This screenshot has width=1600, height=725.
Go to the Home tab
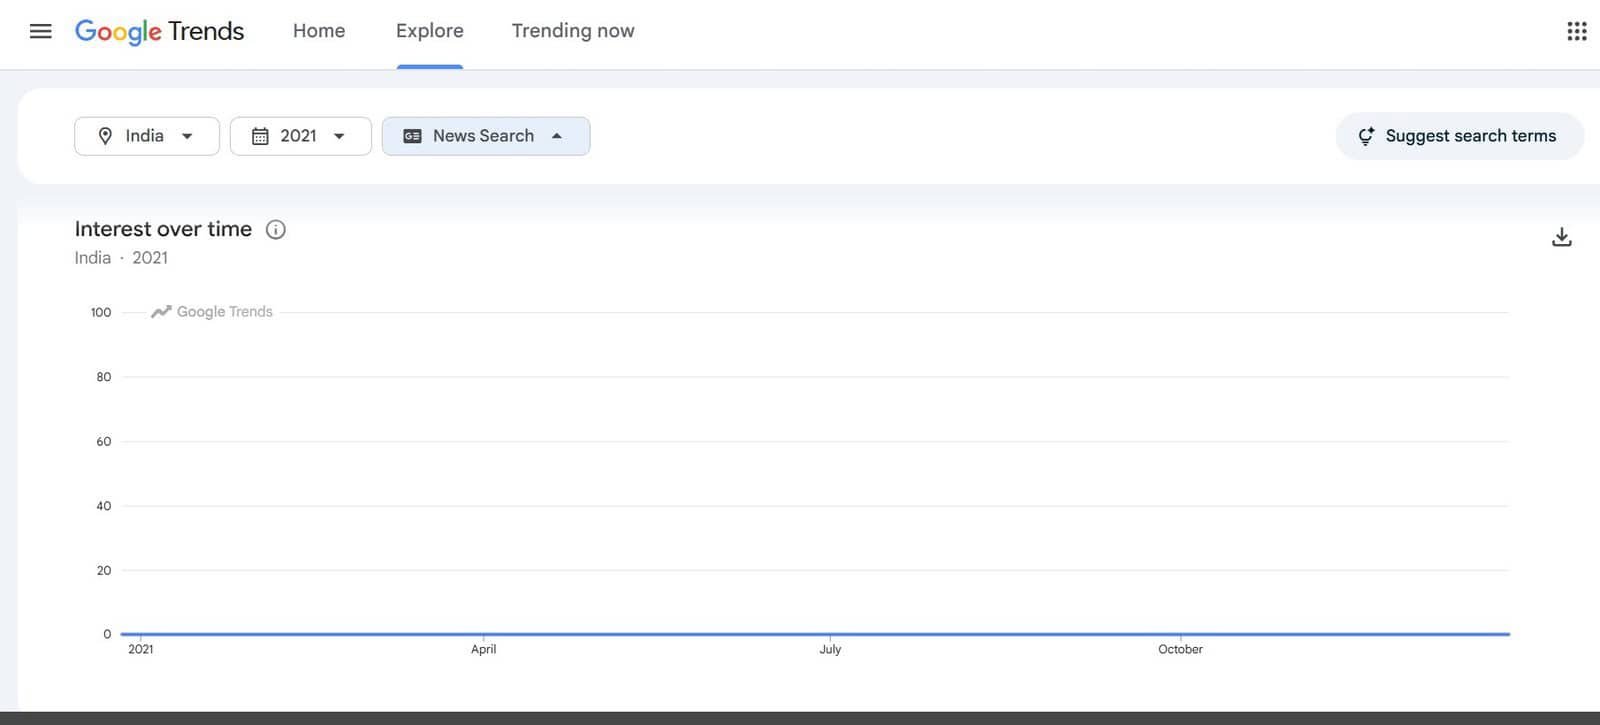[x=319, y=31]
